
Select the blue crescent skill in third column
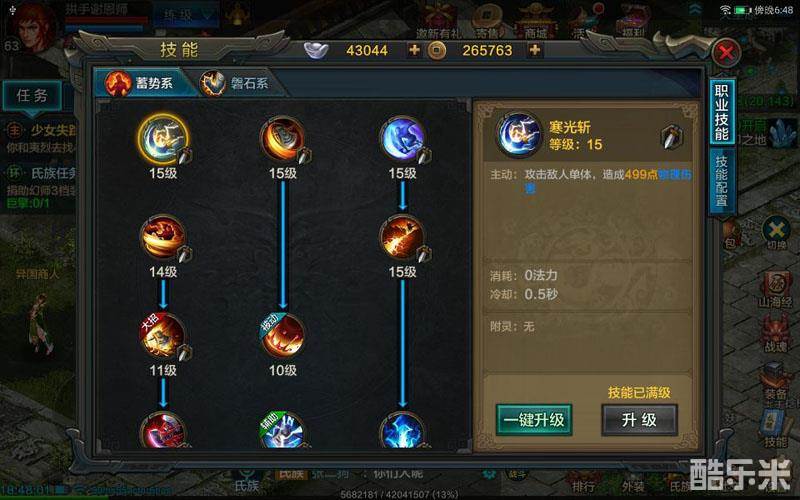tap(403, 139)
